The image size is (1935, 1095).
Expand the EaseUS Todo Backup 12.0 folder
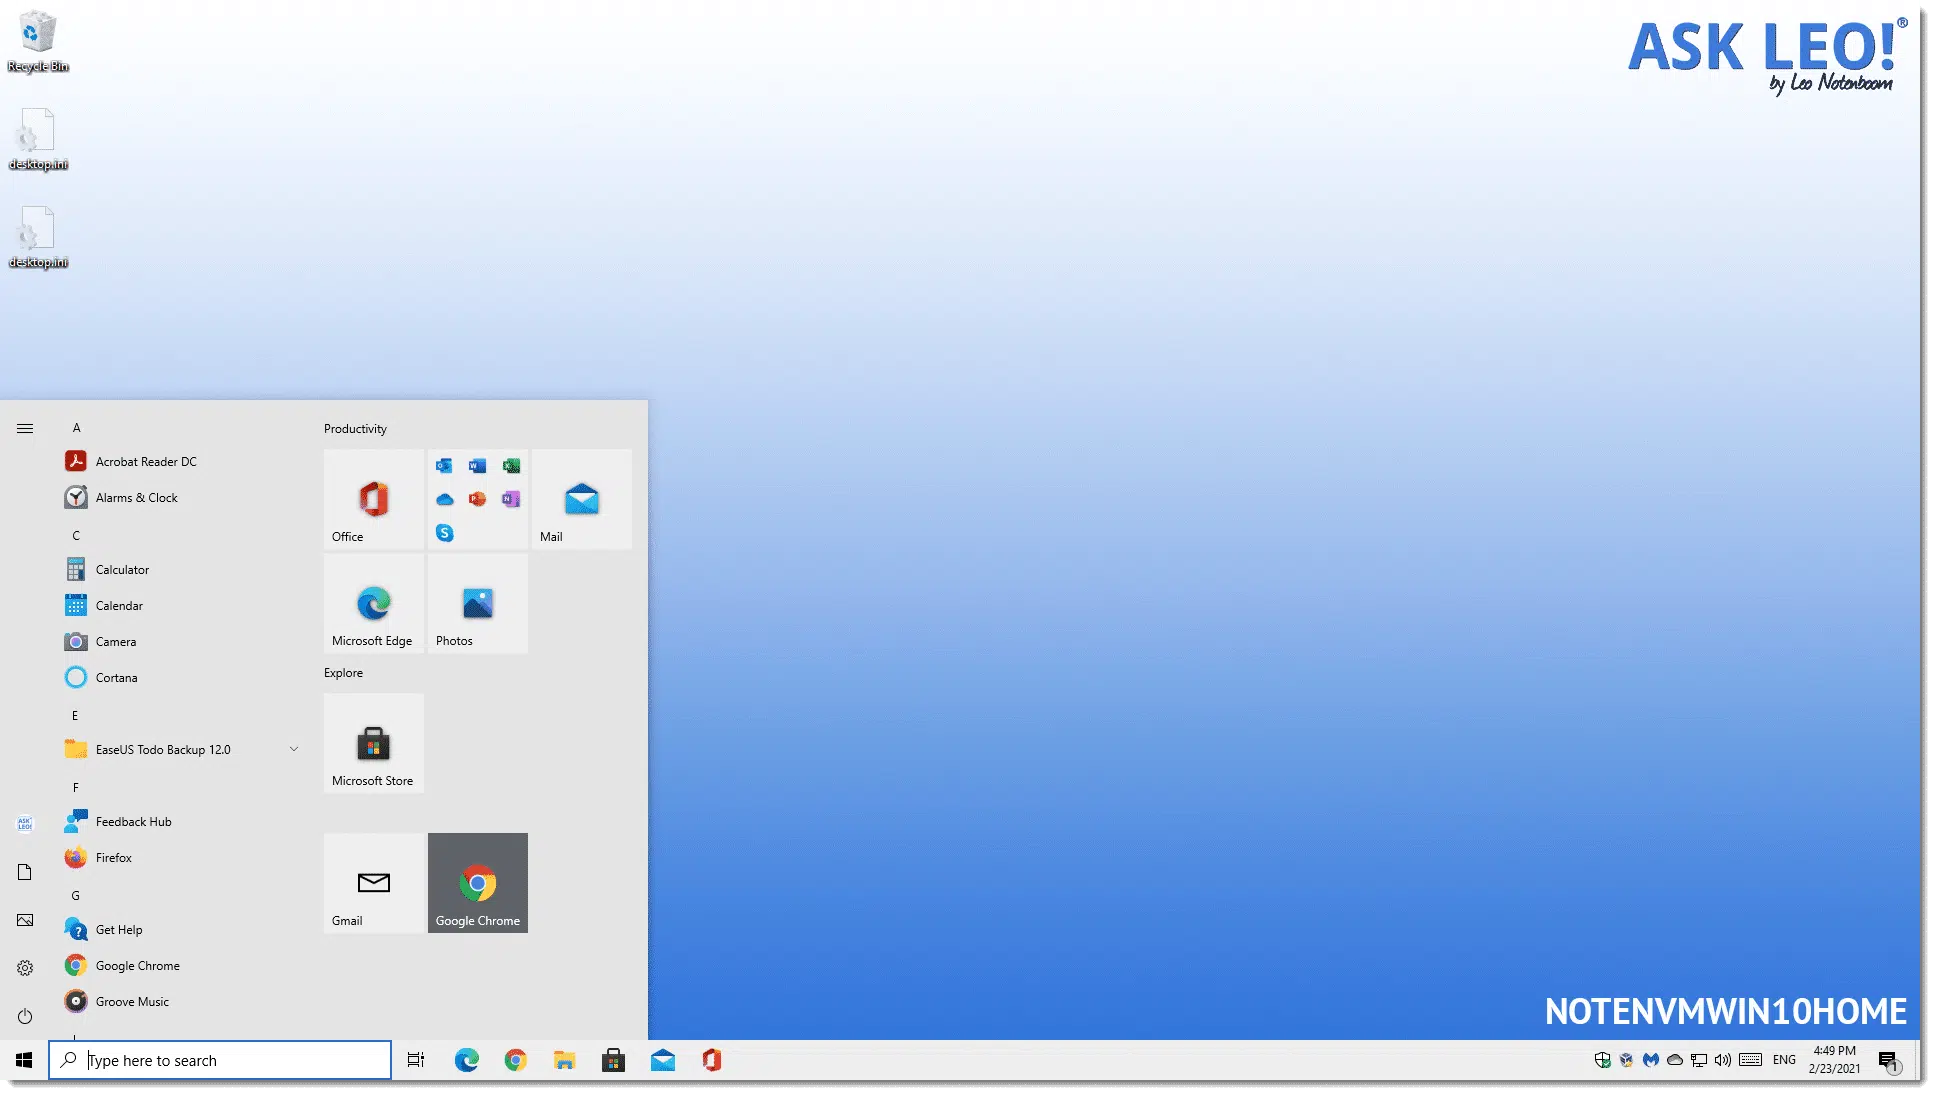click(180, 749)
